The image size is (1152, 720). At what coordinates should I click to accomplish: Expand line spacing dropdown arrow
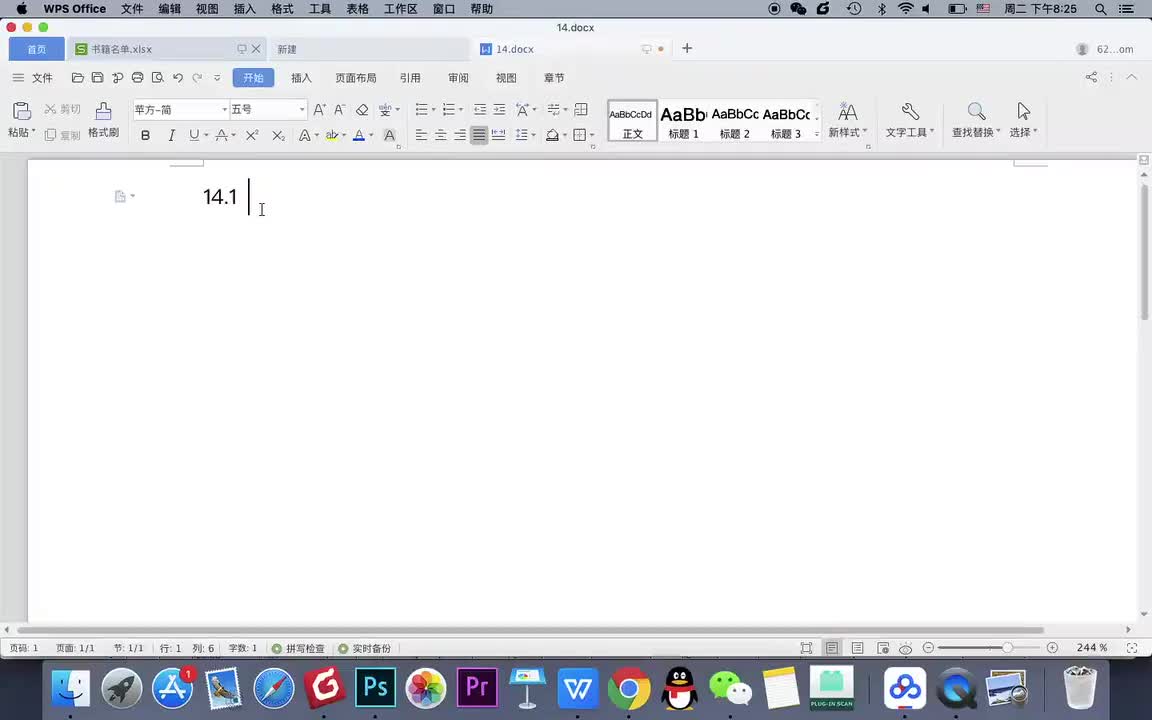coord(533,135)
